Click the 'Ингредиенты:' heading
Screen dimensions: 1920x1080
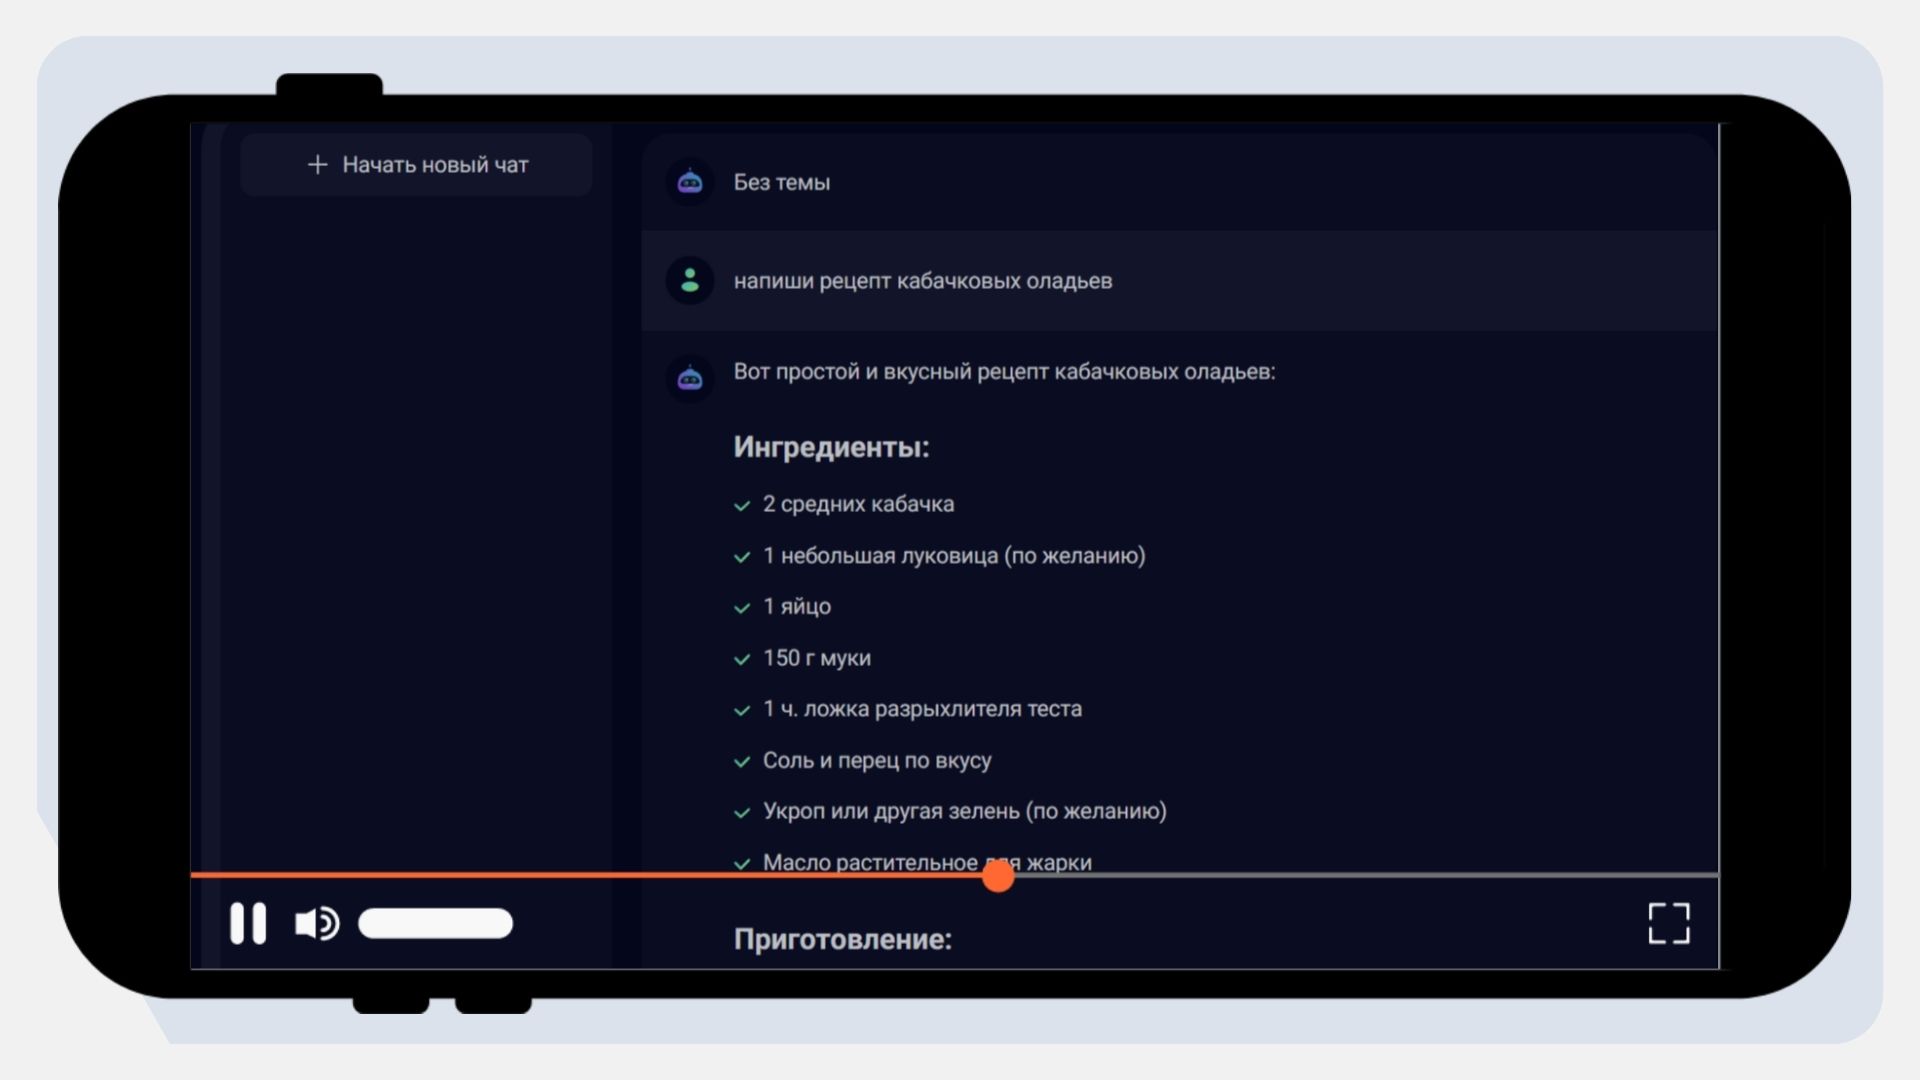tap(831, 447)
